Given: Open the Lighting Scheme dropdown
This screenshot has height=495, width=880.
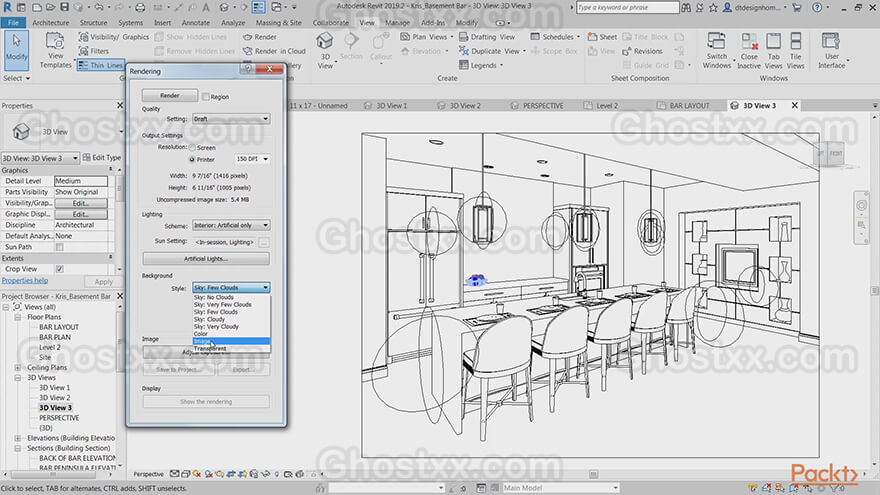Looking at the screenshot, I should click(231, 225).
